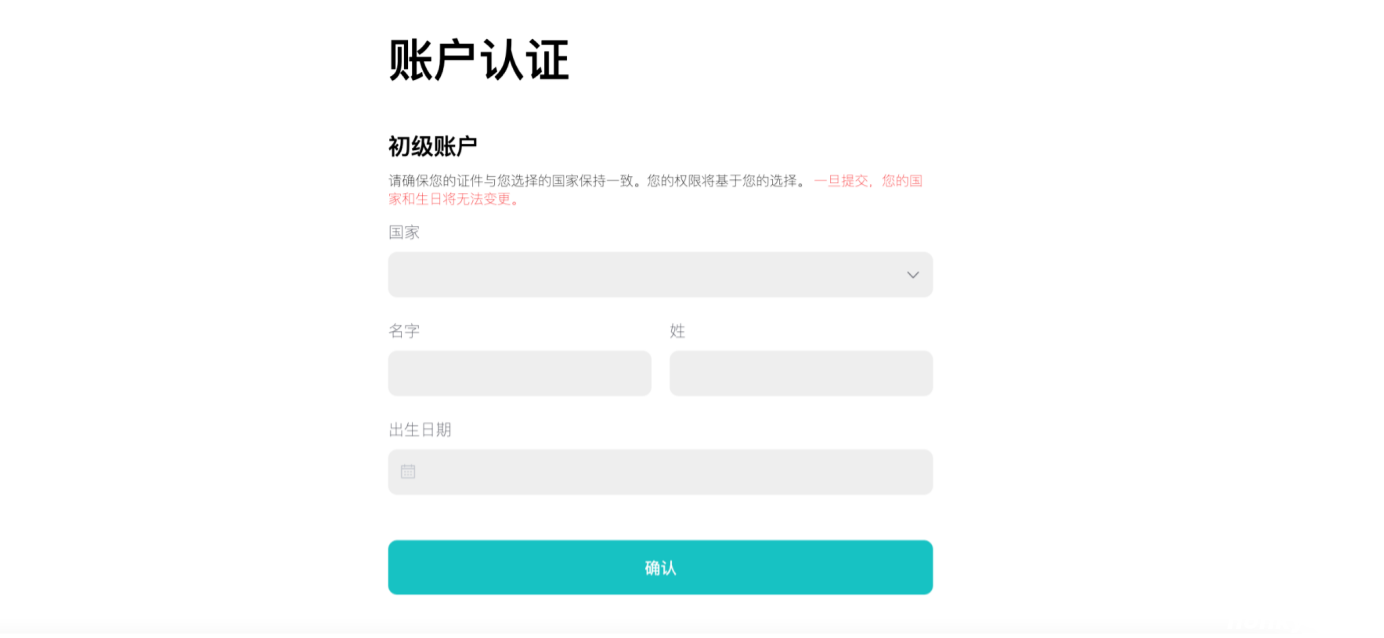
Task: Focus the 姓 last name input box
Action: [x=800, y=373]
